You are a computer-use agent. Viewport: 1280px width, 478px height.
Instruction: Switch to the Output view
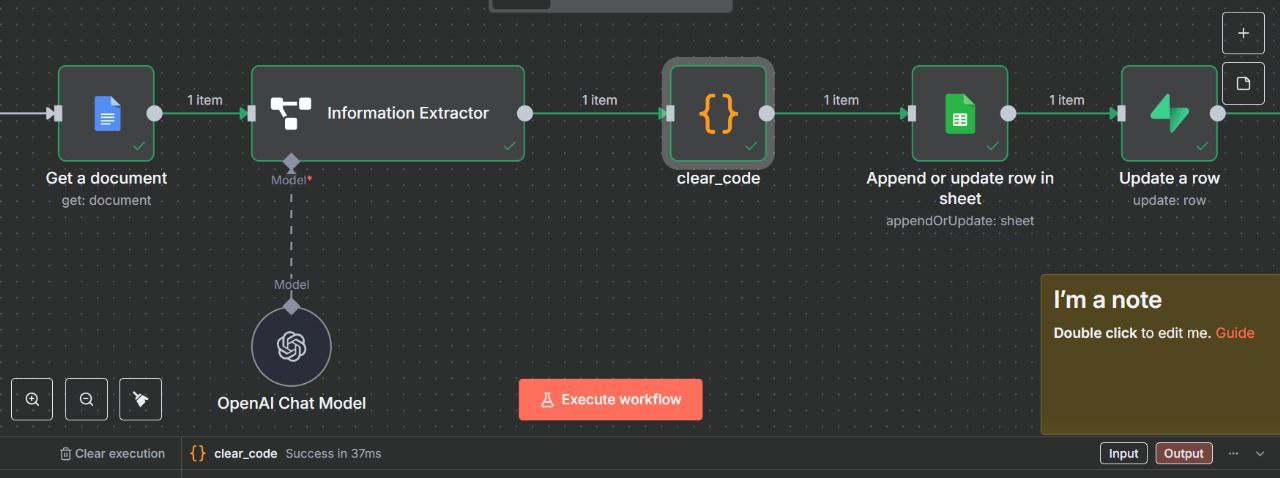[x=1183, y=453]
